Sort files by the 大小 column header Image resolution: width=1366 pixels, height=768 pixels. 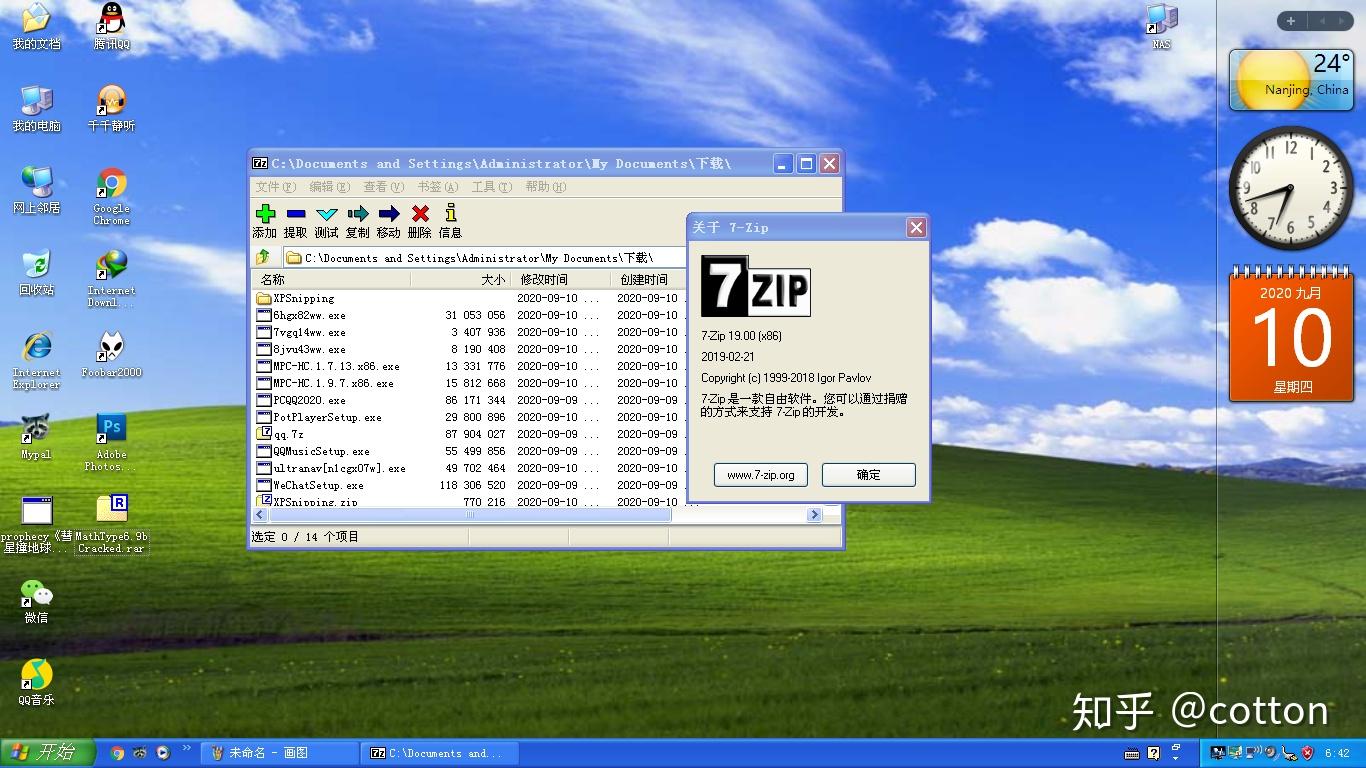point(492,280)
